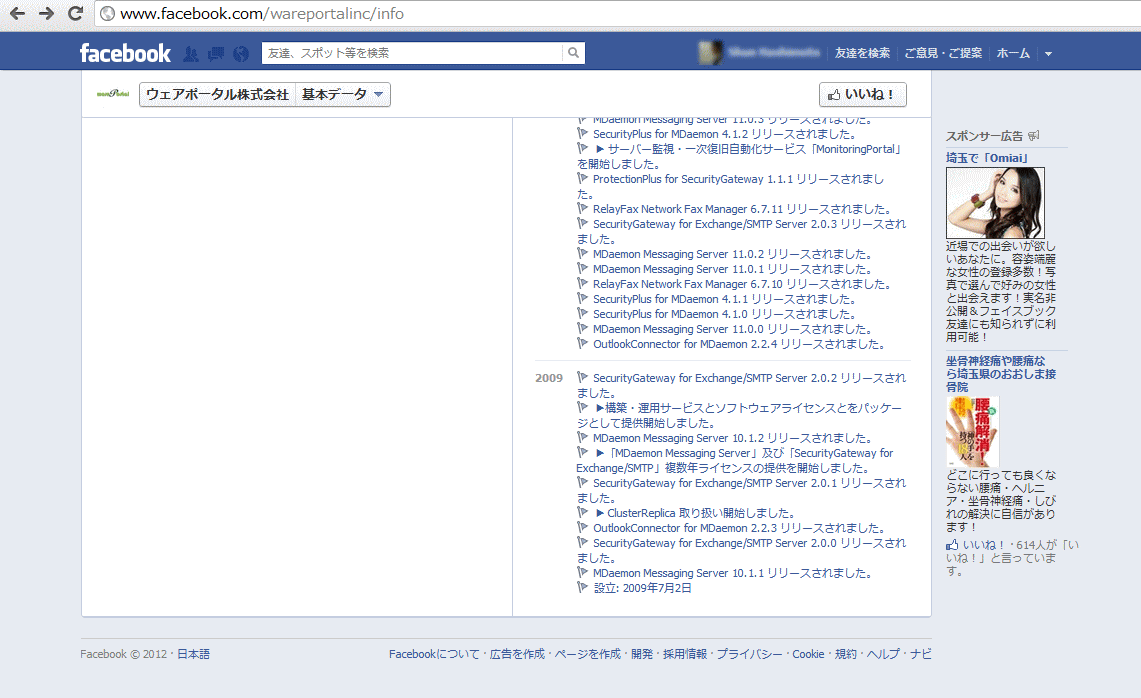Click the flag icon beside 設立: 2009年7月2日

[582, 587]
